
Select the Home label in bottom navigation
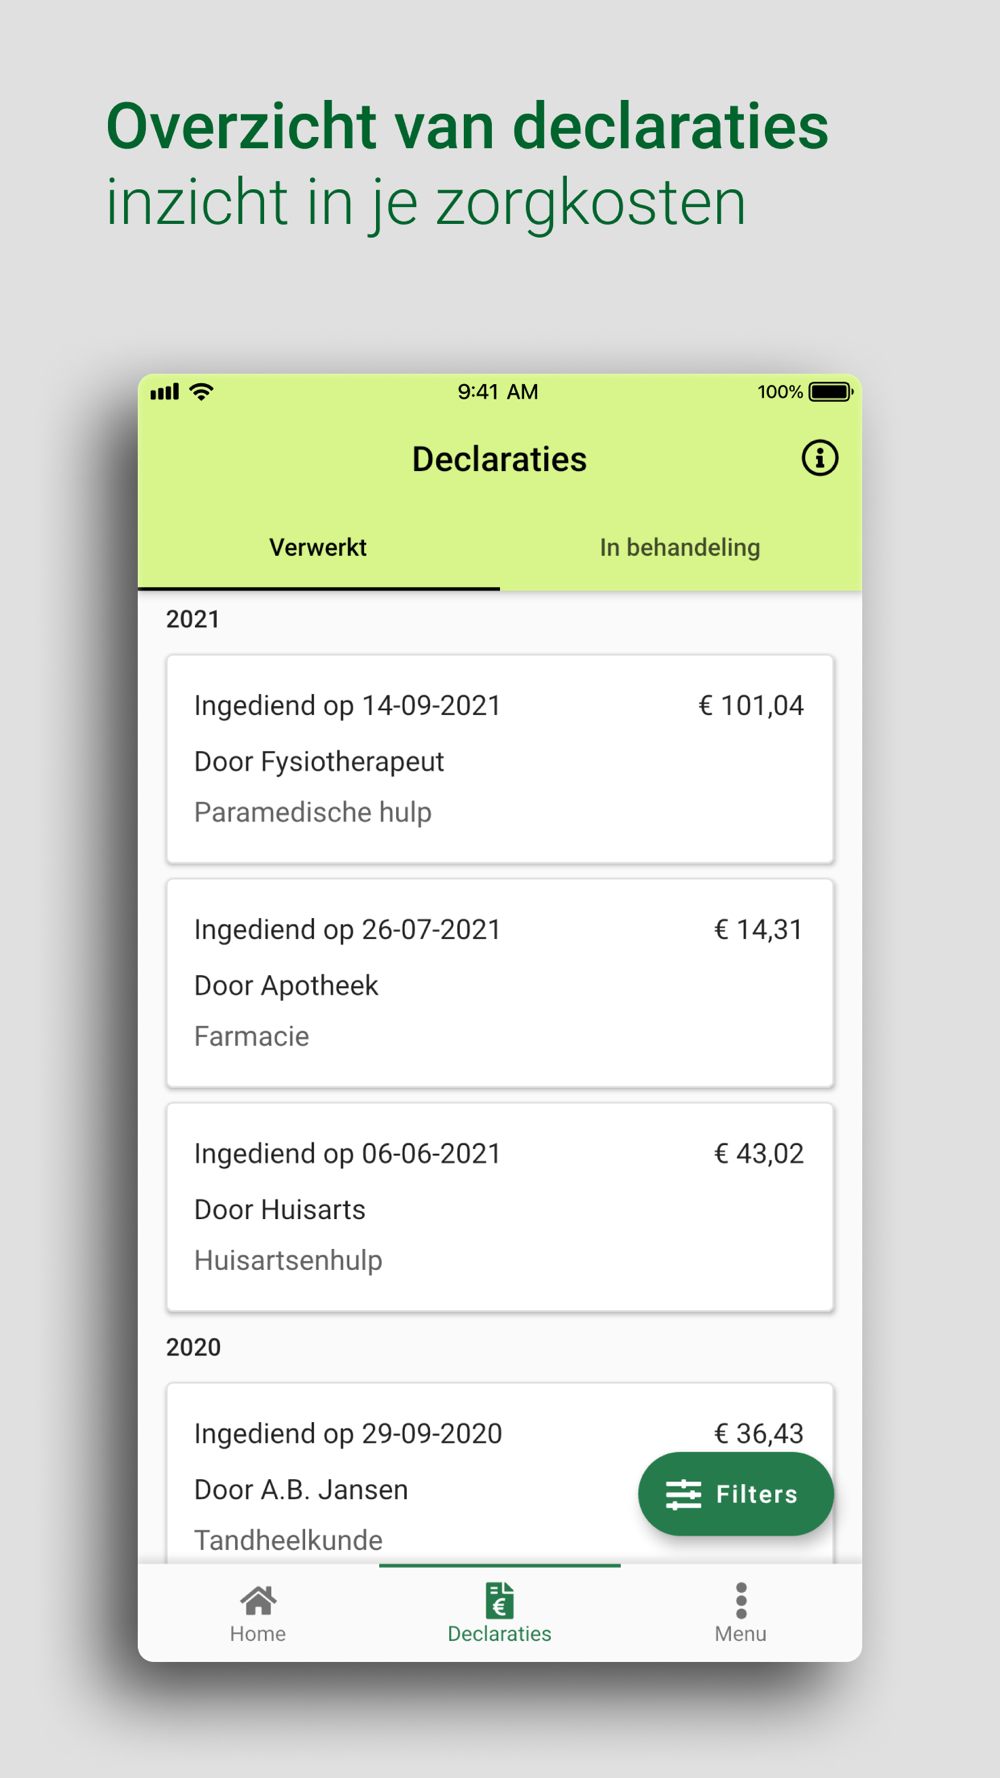click(x=258, y=1634)
